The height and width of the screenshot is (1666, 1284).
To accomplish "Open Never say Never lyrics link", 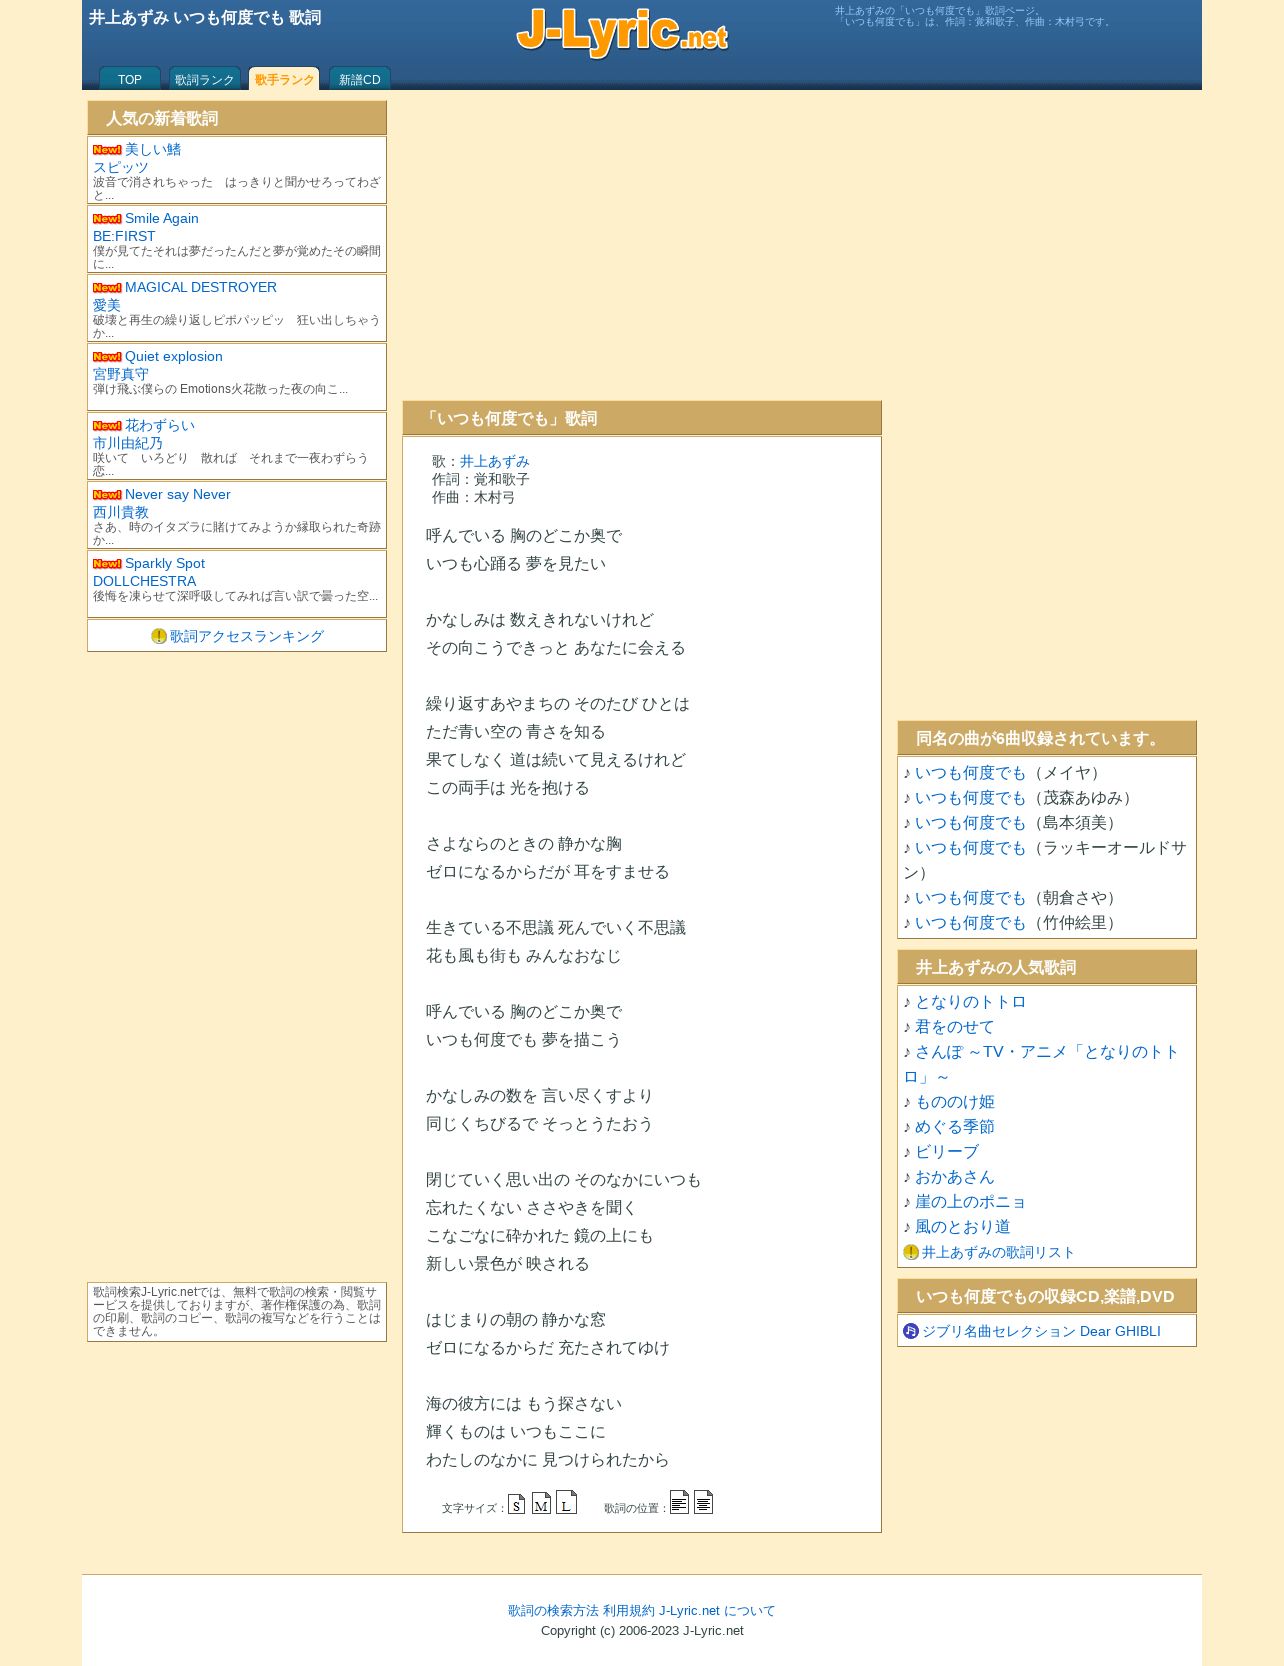I will point(178,494).
